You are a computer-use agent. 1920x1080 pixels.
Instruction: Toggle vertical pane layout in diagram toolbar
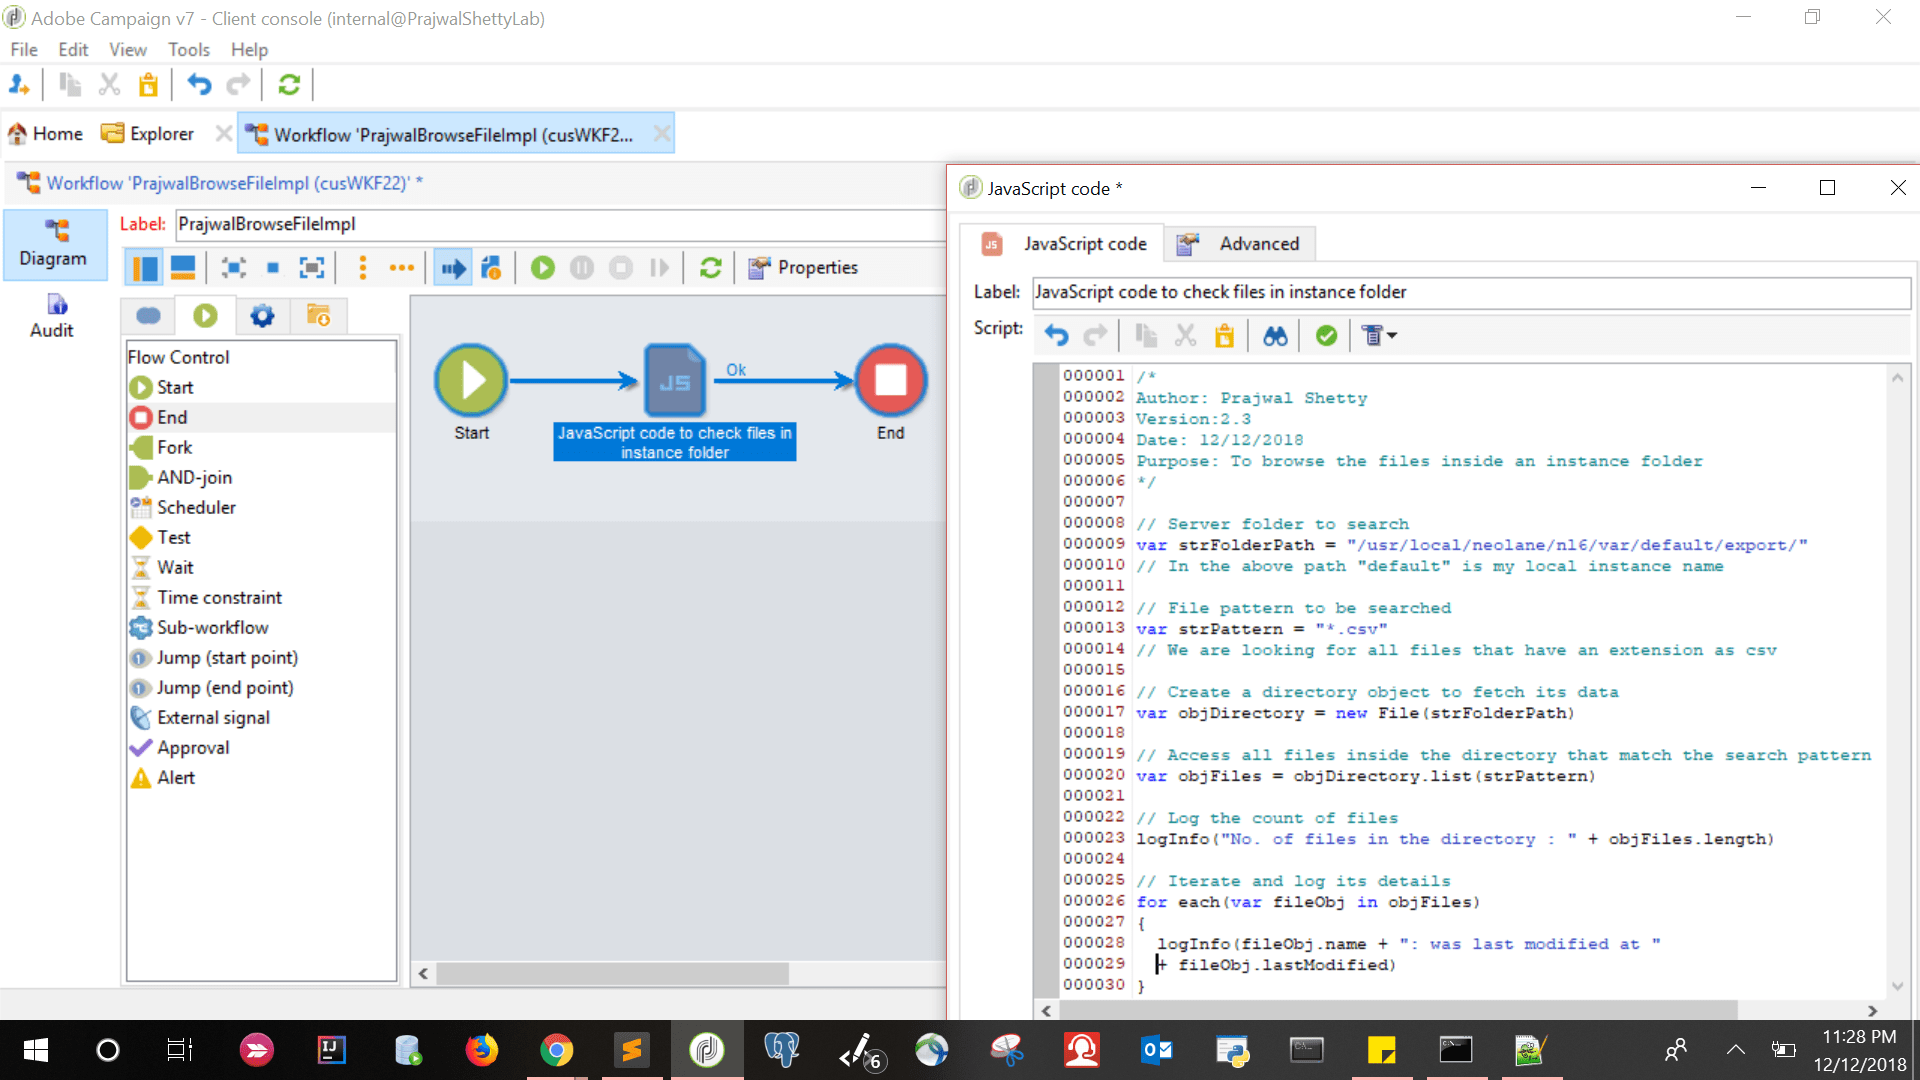[144, 267]
